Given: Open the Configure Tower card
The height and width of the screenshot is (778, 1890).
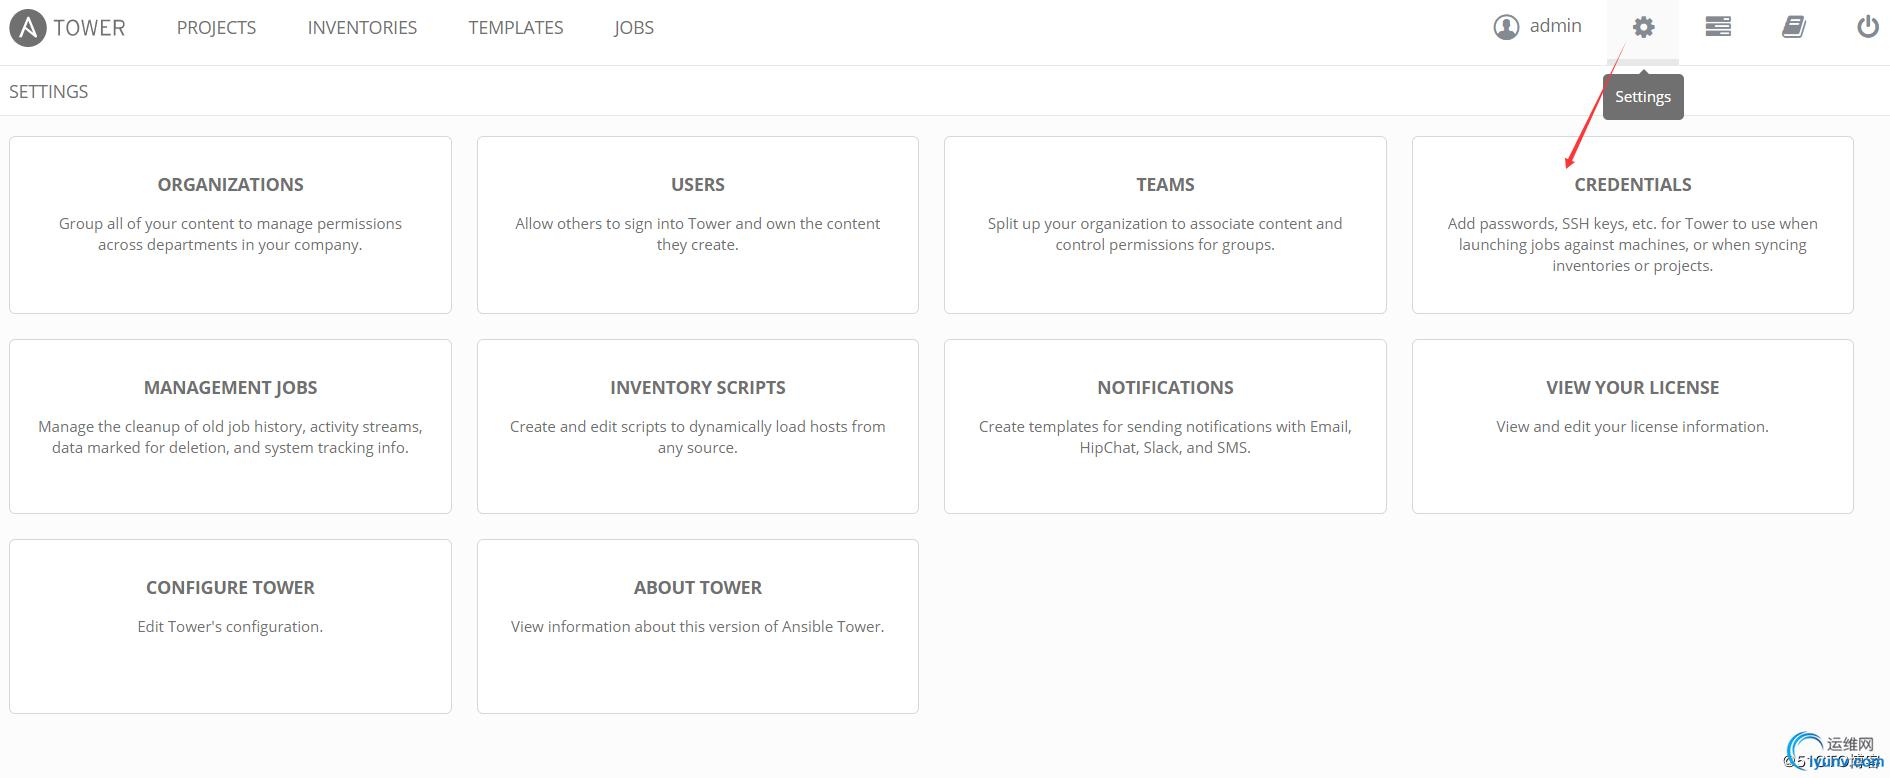Looking at the screenshot, I should [x=230, y=627].
